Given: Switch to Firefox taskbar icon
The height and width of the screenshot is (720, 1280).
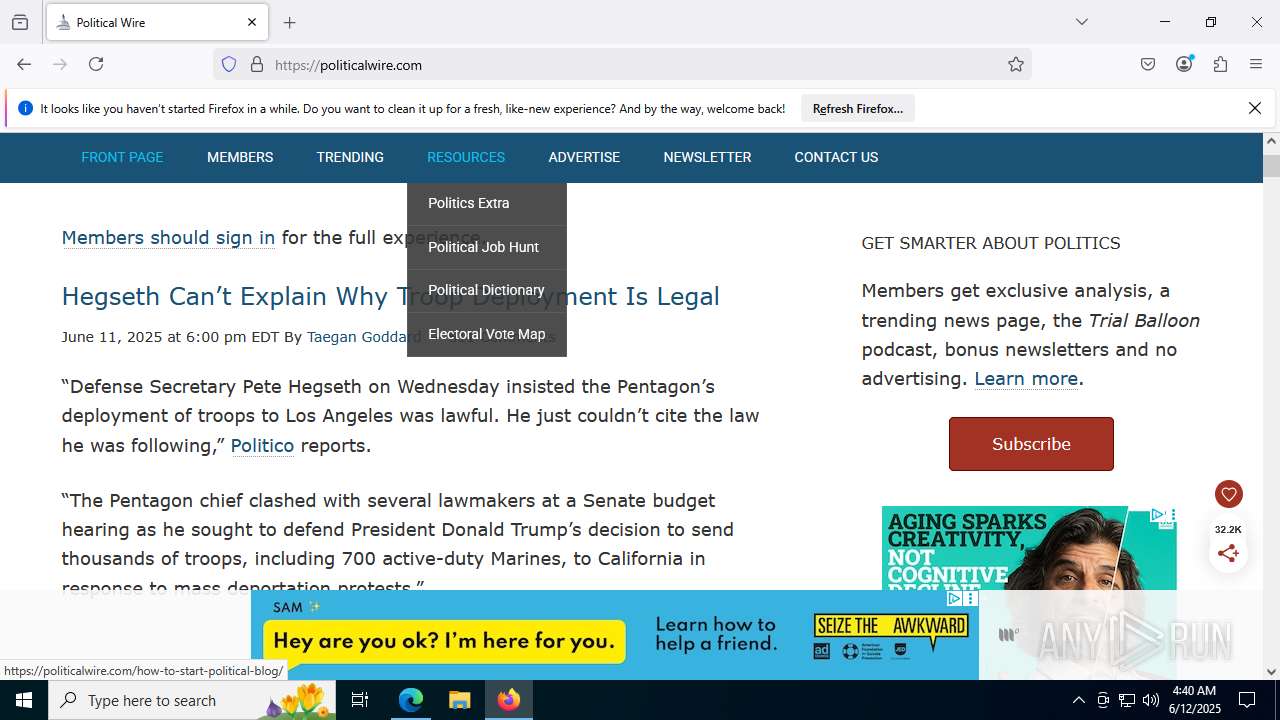Looking at the screenshot, I should tap(509, 700).
